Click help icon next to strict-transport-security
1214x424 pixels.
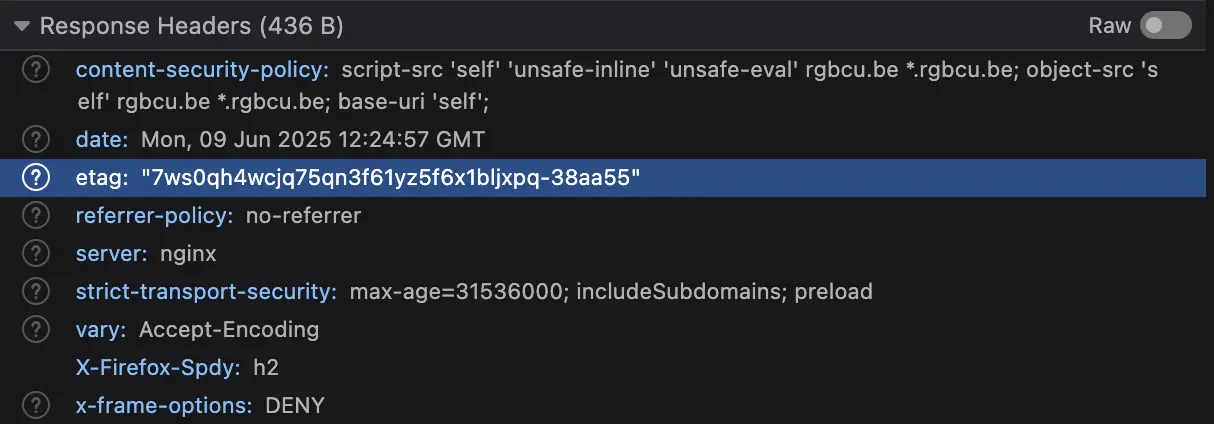pyautogui.click(x=36, y=292)
